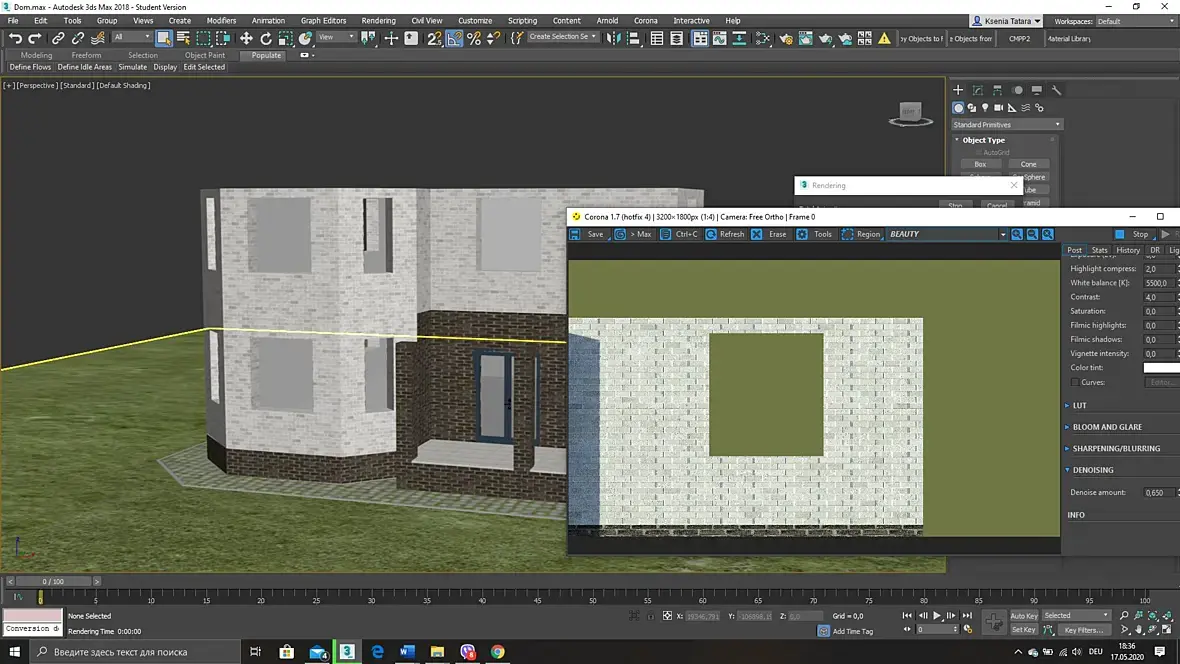
Task: Enable the Curves checkbox
Action: [x=1075, y=382]
